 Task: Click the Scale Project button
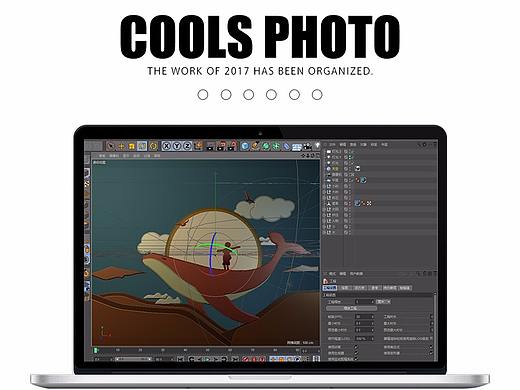(351, 308)
